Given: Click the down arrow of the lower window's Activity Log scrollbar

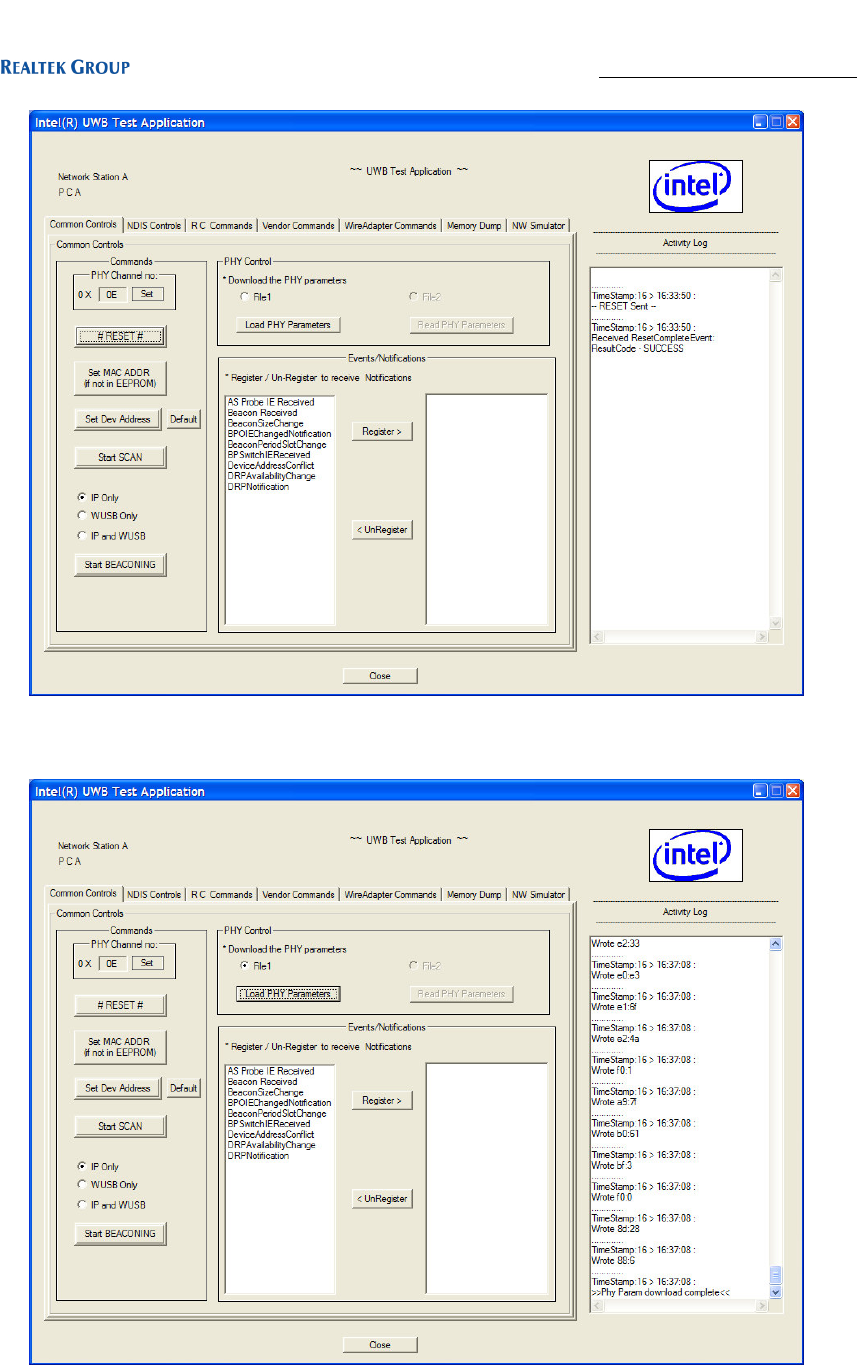Looking at the screenshot, I should point(774,1292).
